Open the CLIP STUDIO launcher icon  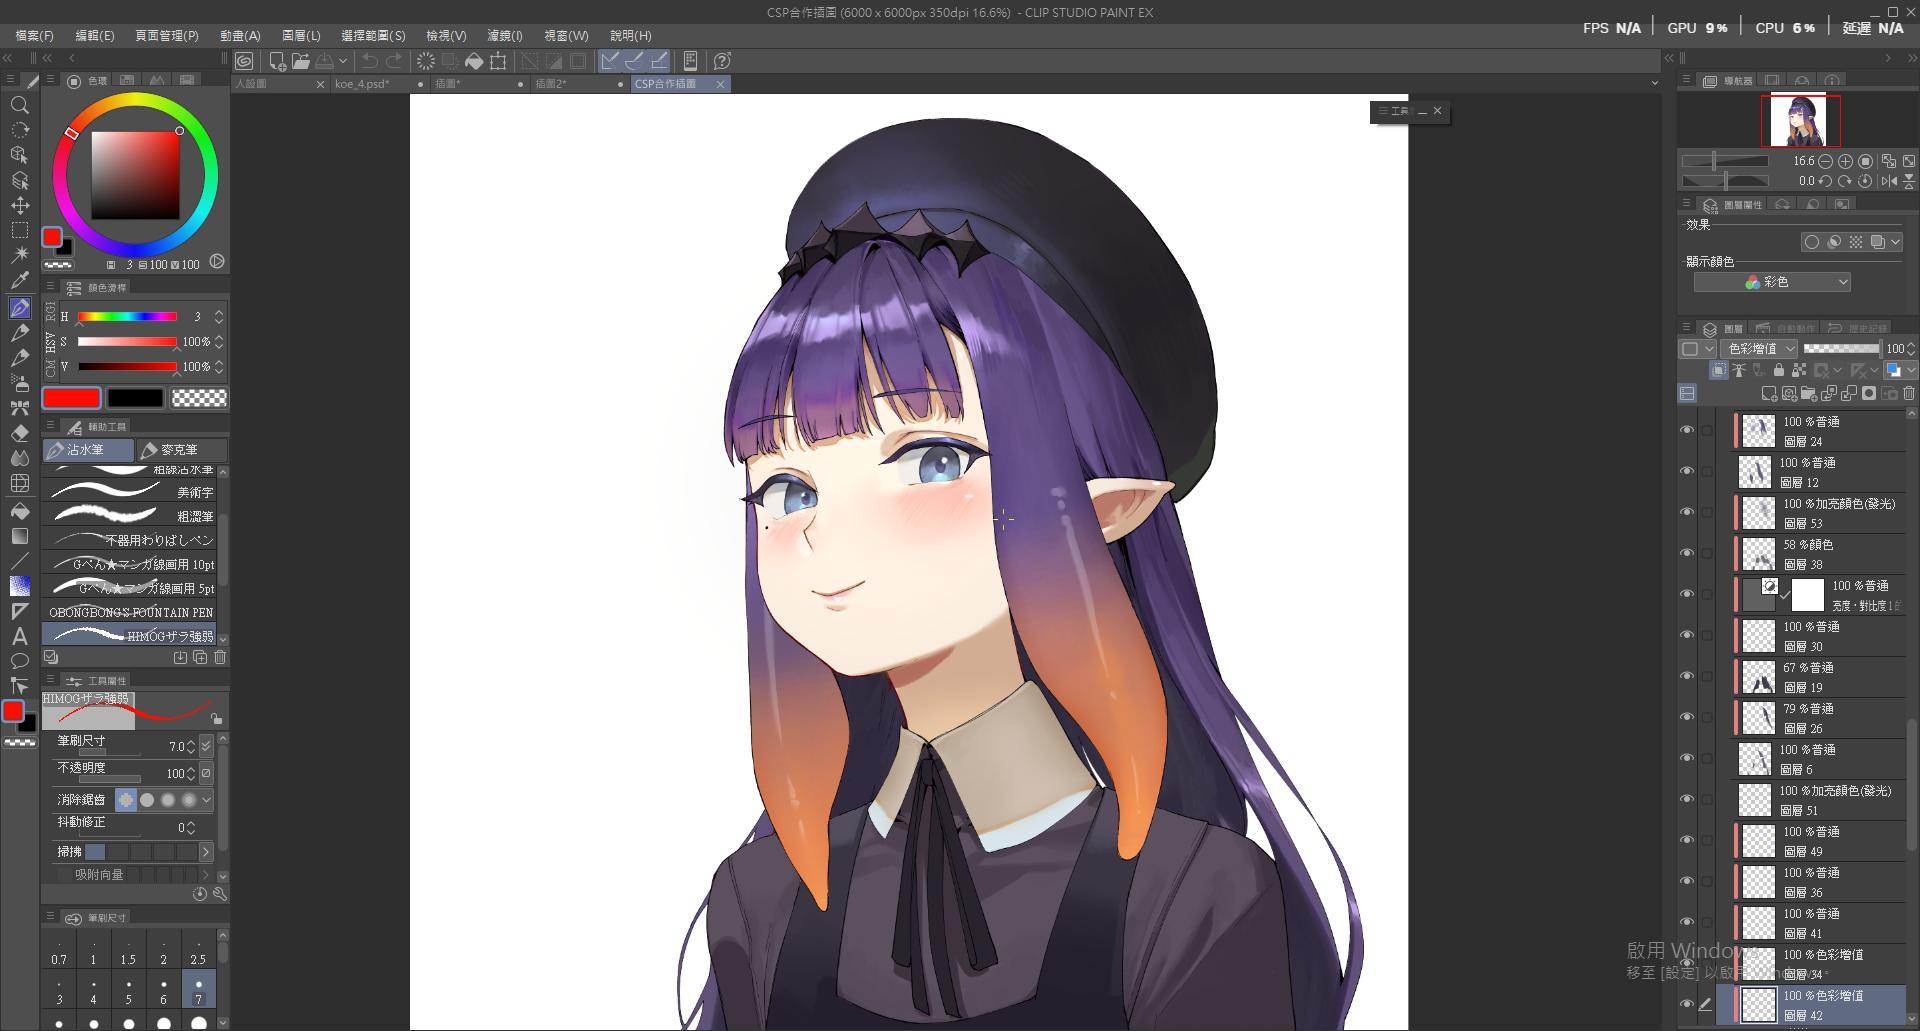click(x=244, y=61)
